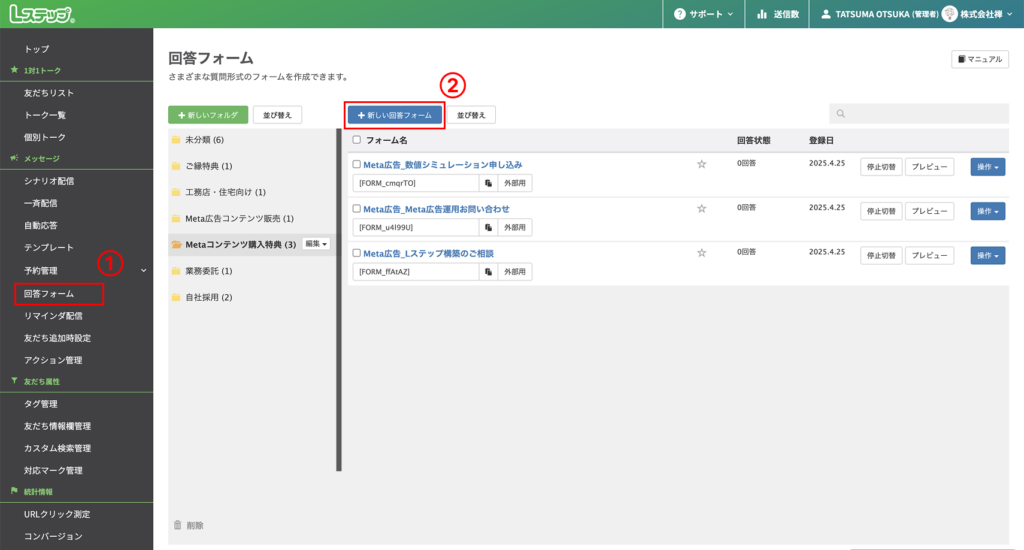The image size is (1024, 550).
Task: Check the Meta広告_数値シミュレーション申し込み checkbox
Action: [x=356, y=164]
